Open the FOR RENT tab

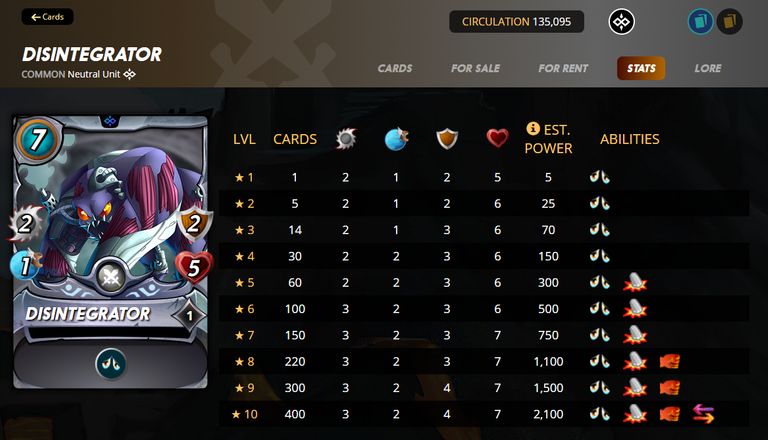tap(563, 69)
